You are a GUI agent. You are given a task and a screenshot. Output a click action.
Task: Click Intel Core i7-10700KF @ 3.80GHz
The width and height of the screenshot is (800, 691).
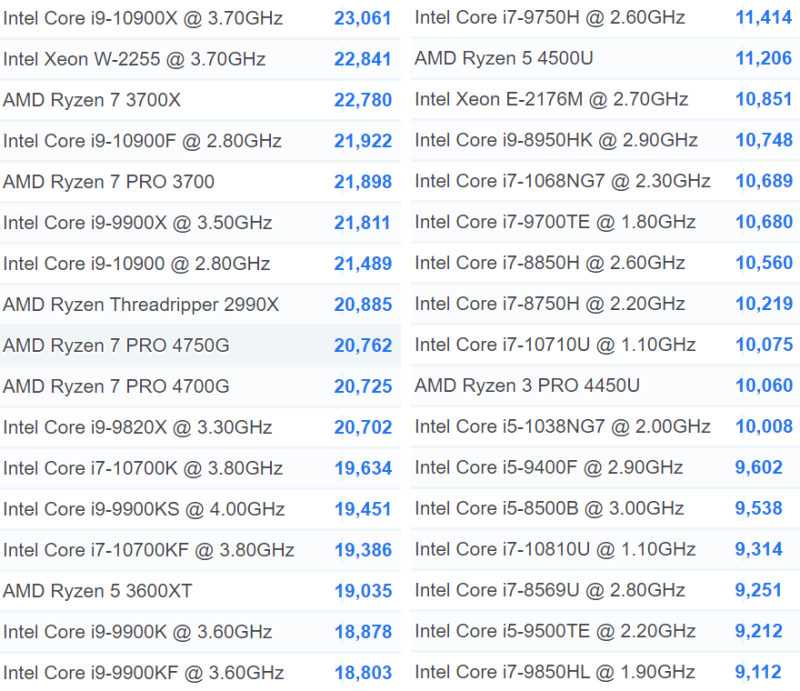(148, 550)
